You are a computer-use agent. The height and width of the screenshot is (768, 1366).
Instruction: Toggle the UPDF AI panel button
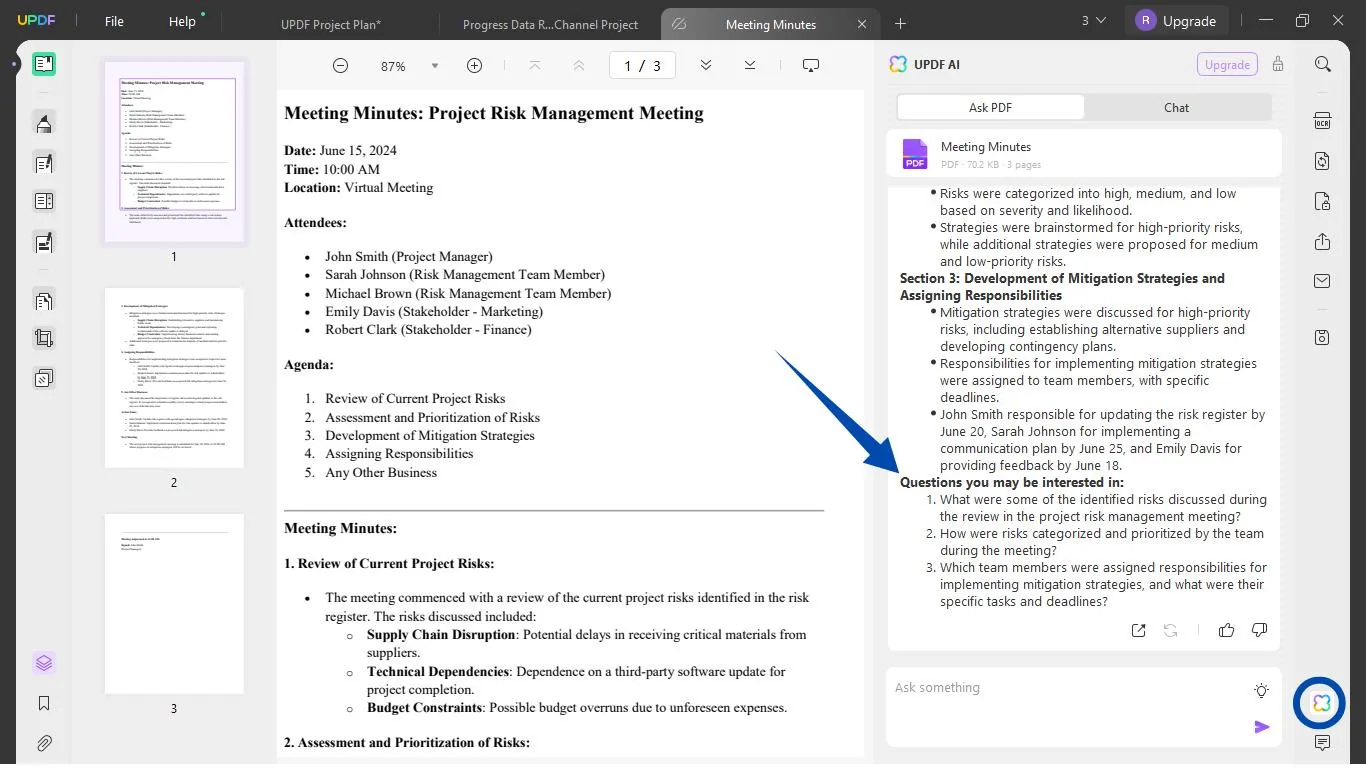tap(1322, 703)
